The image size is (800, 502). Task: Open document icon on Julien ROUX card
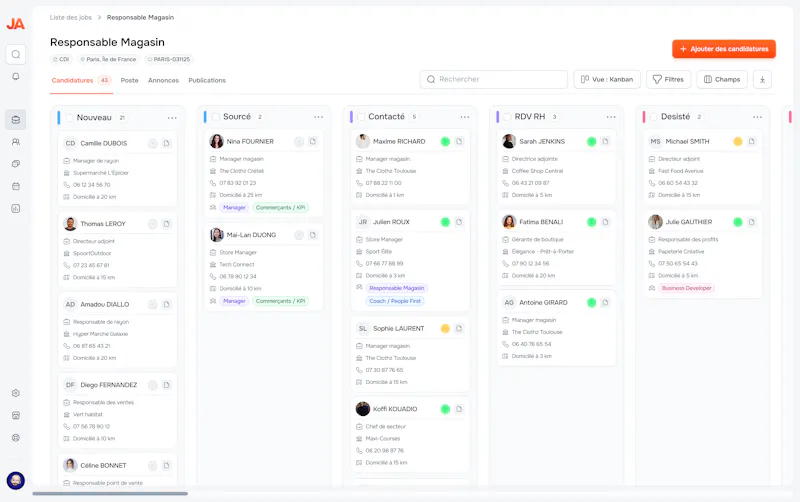459,222
